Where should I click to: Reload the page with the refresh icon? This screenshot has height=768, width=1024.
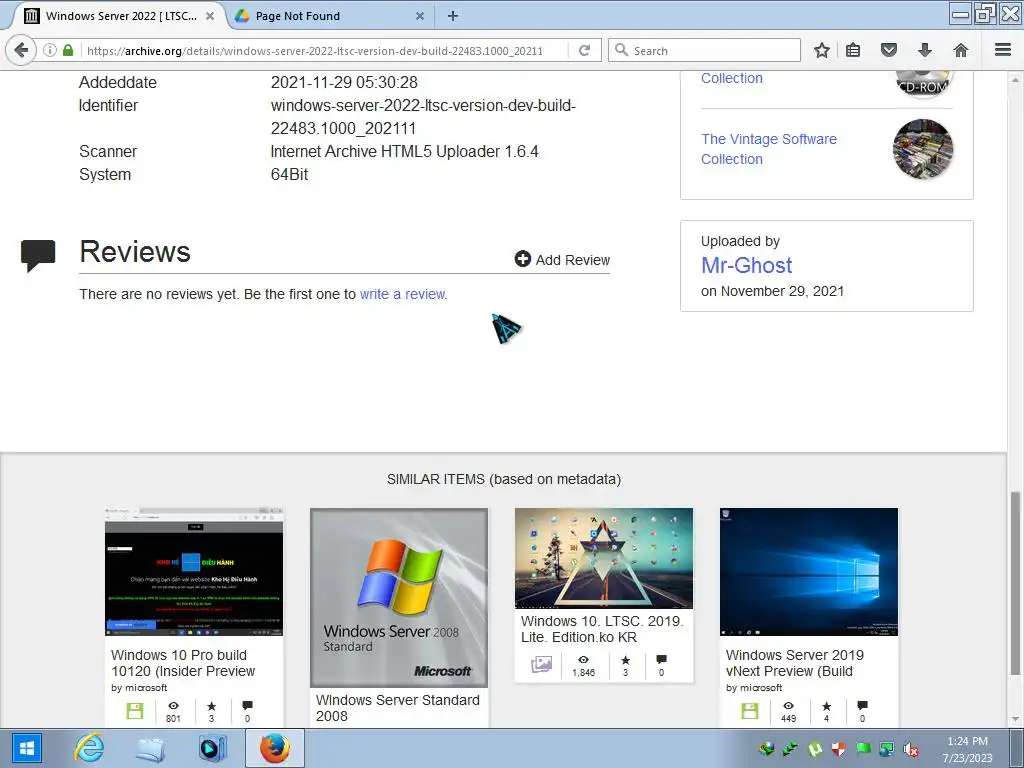(584, 50)
